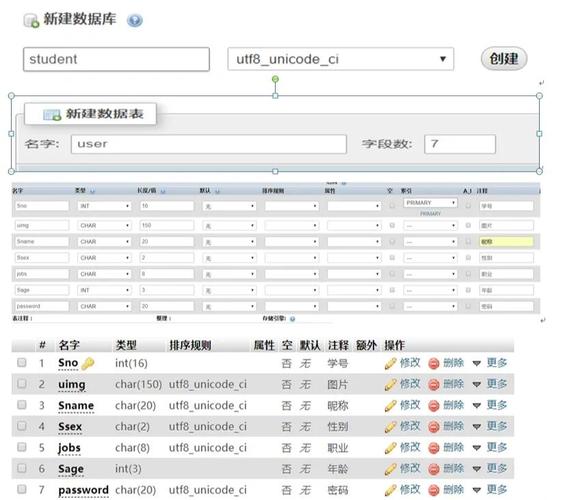Click the 密码 comment cell
This screenshot has height=500, width=578.
(x=338, y=490)
